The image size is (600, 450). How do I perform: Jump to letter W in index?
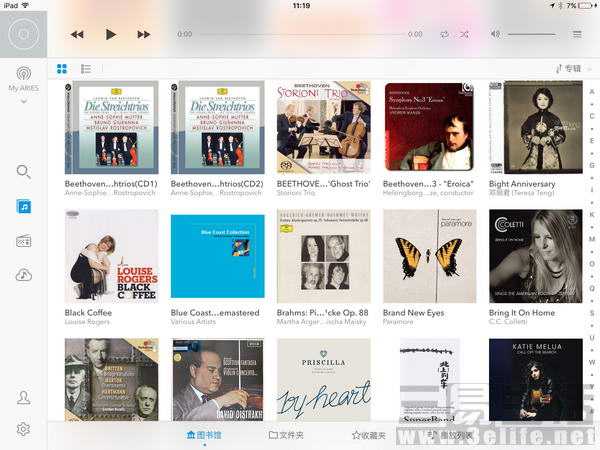point(592,362)
